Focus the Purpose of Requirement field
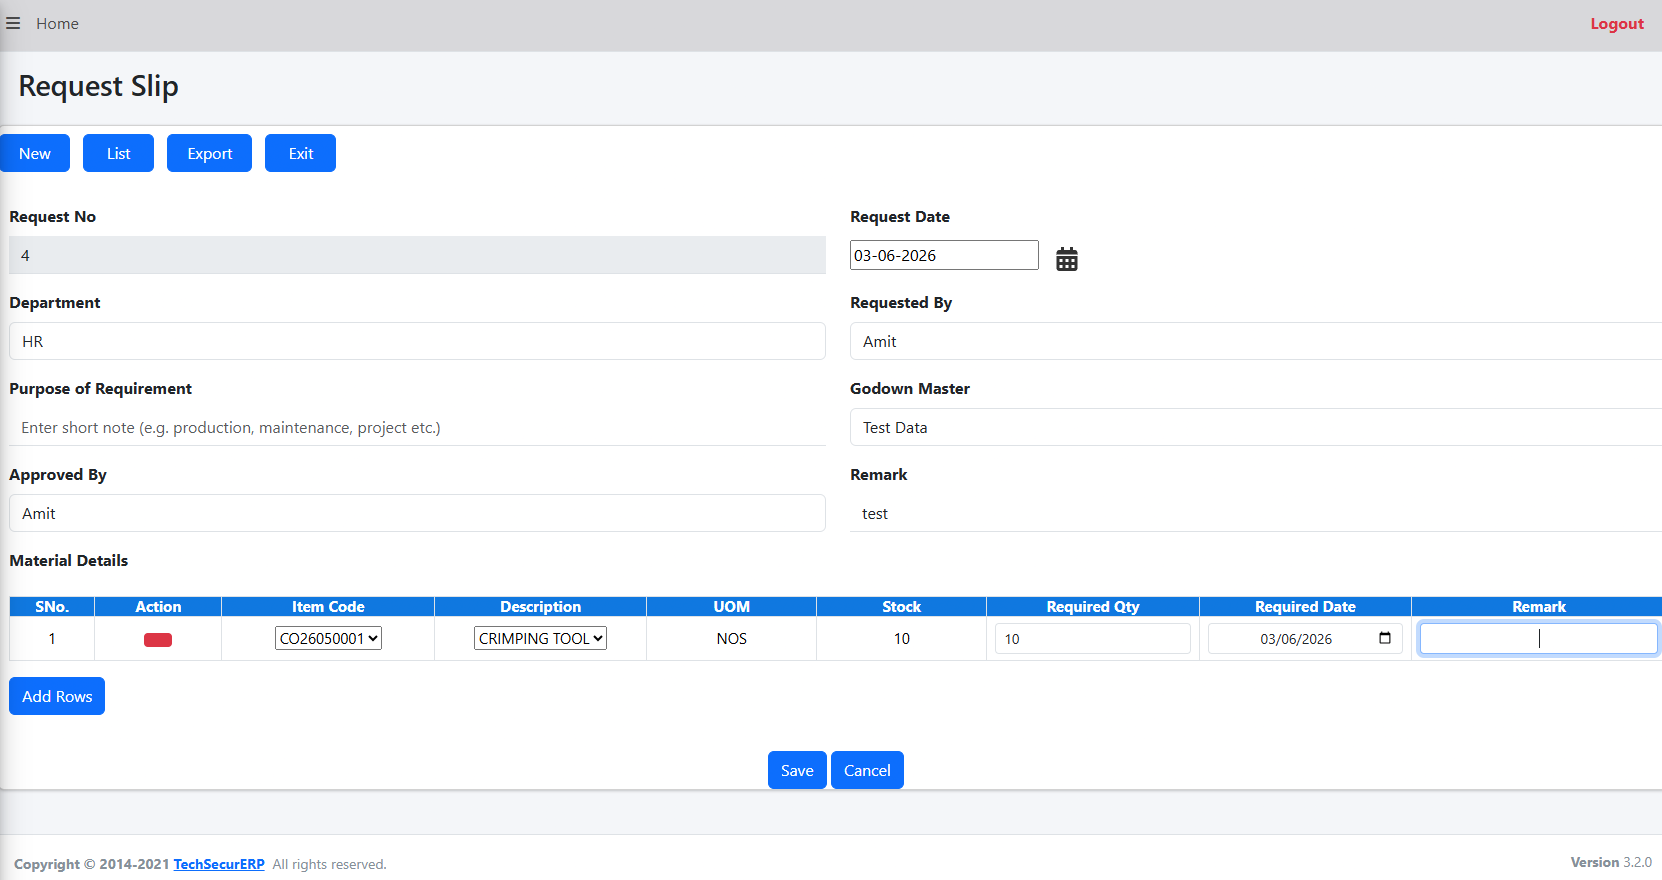The image size is (1662, 880). pyautogui.click(x=417, y=427)
